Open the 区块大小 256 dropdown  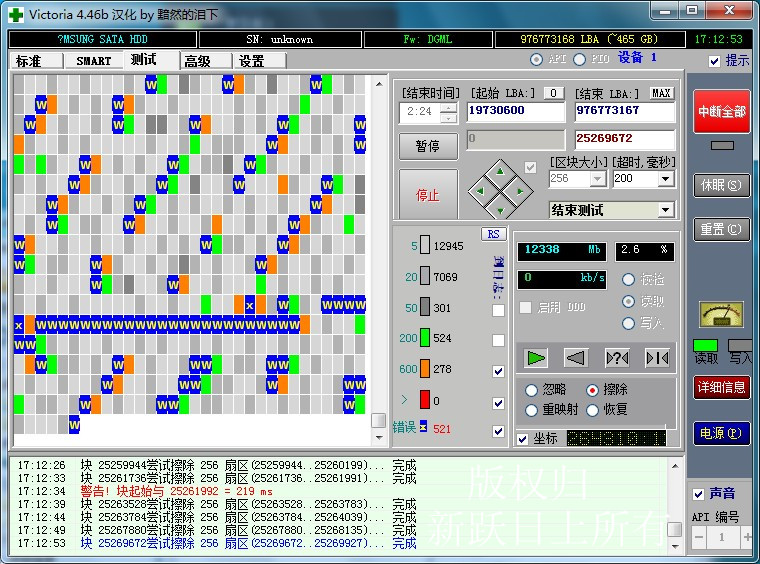(598, 179)
